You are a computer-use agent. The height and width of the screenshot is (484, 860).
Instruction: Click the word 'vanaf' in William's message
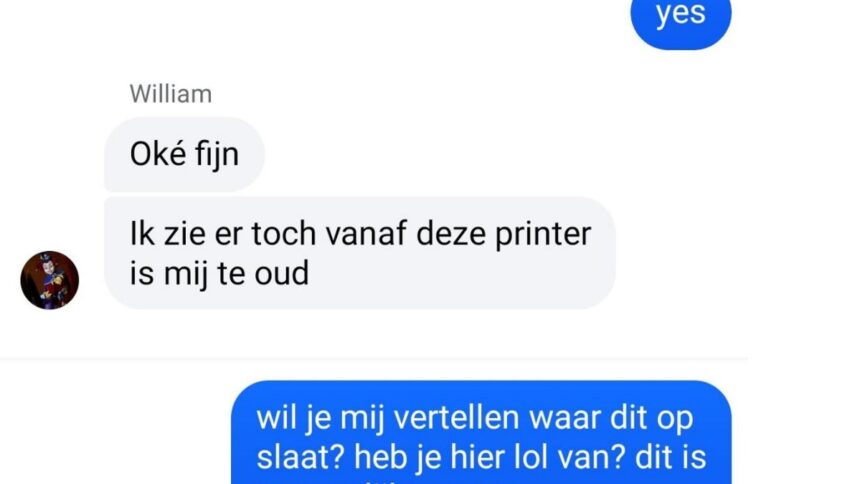(x=366, y=234)
